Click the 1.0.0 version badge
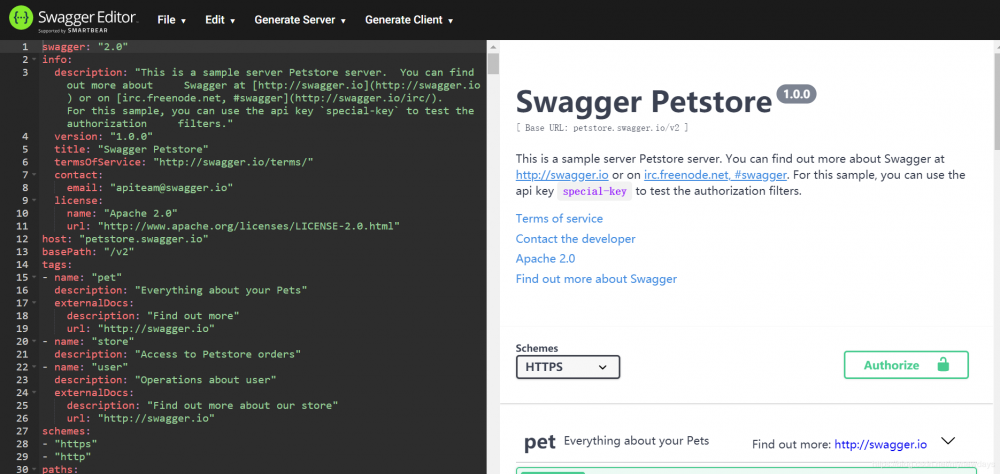1000x474 pixels. (x=796, y=95)
